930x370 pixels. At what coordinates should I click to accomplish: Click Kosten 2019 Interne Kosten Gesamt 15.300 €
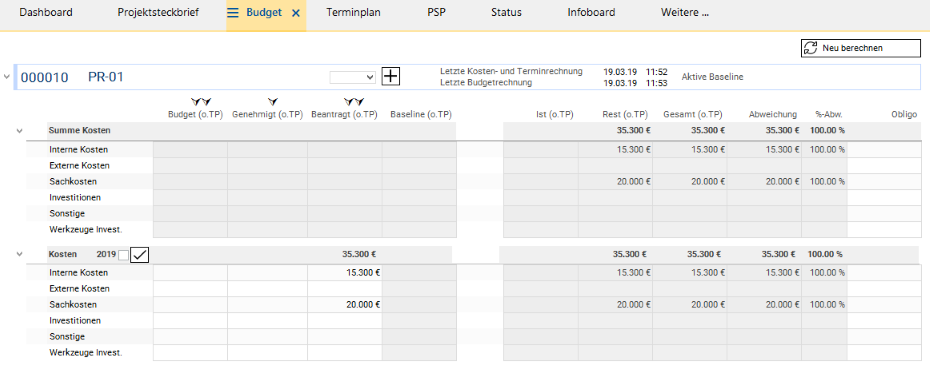point(708,273)
